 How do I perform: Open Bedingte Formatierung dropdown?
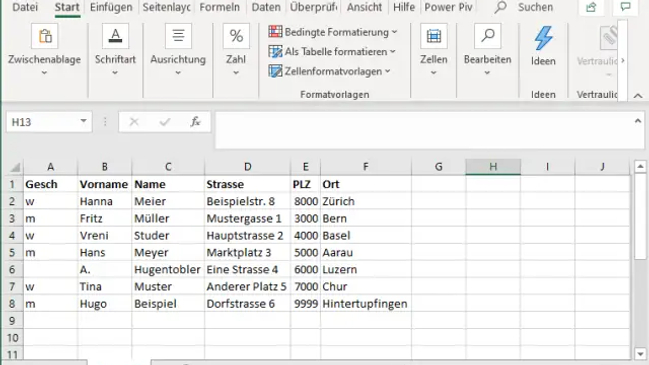pyautogui.click(x=333, y=32)
